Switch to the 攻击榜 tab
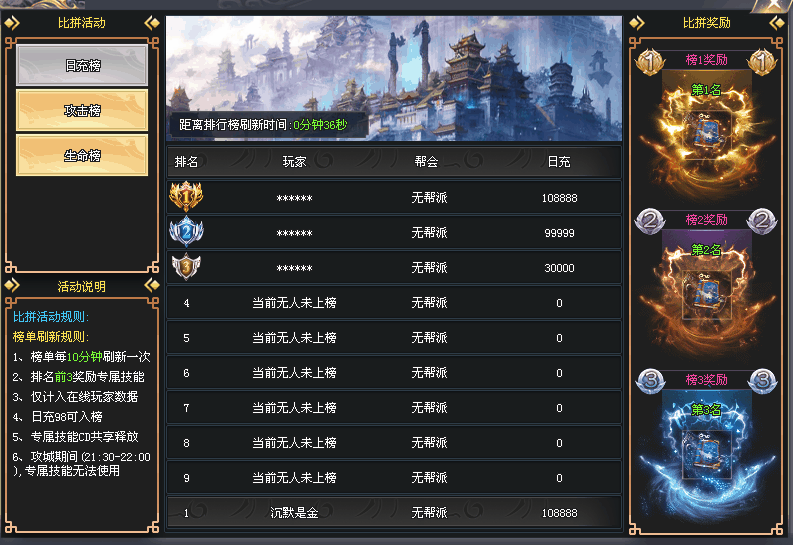 click(x=82, y=110)
